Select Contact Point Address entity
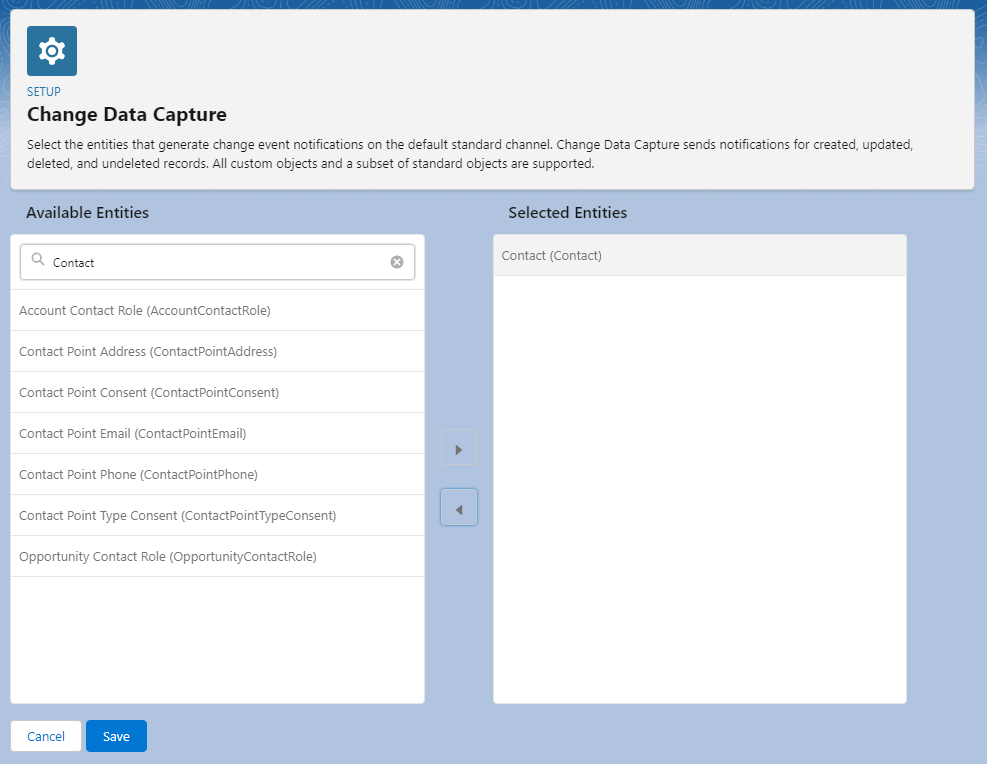The image size is (987, 764). click(148, 352)
